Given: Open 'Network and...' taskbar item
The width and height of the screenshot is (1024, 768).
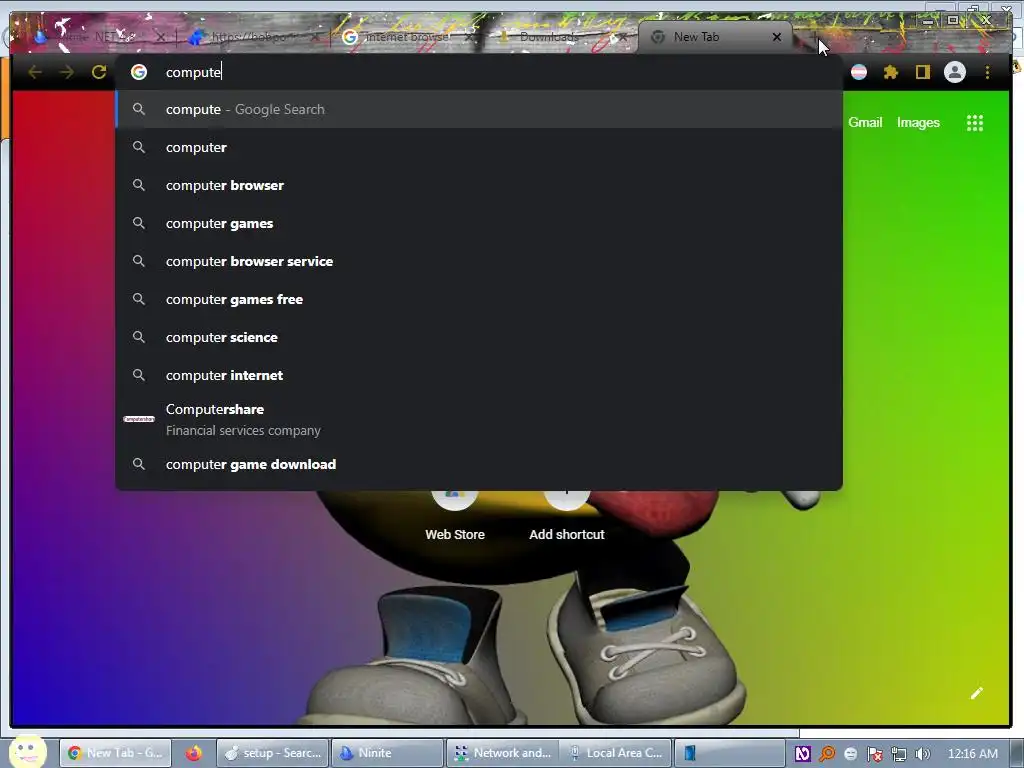Looking at the screenshot, I should coord(502,753).
